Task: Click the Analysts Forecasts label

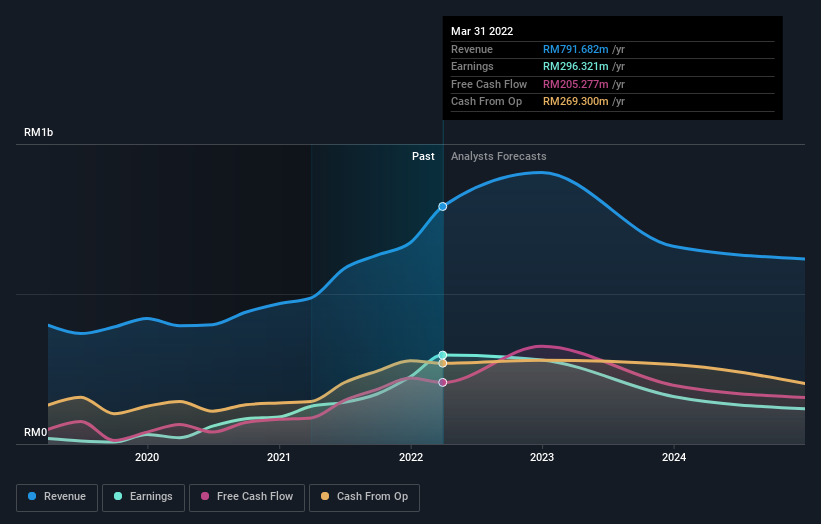Action: pos(498,156)
